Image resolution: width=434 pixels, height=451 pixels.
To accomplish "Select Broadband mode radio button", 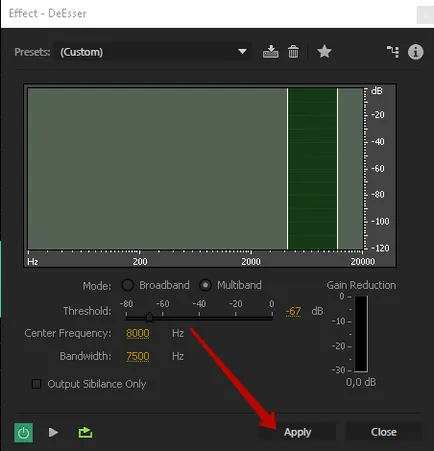I will (127, 285).
